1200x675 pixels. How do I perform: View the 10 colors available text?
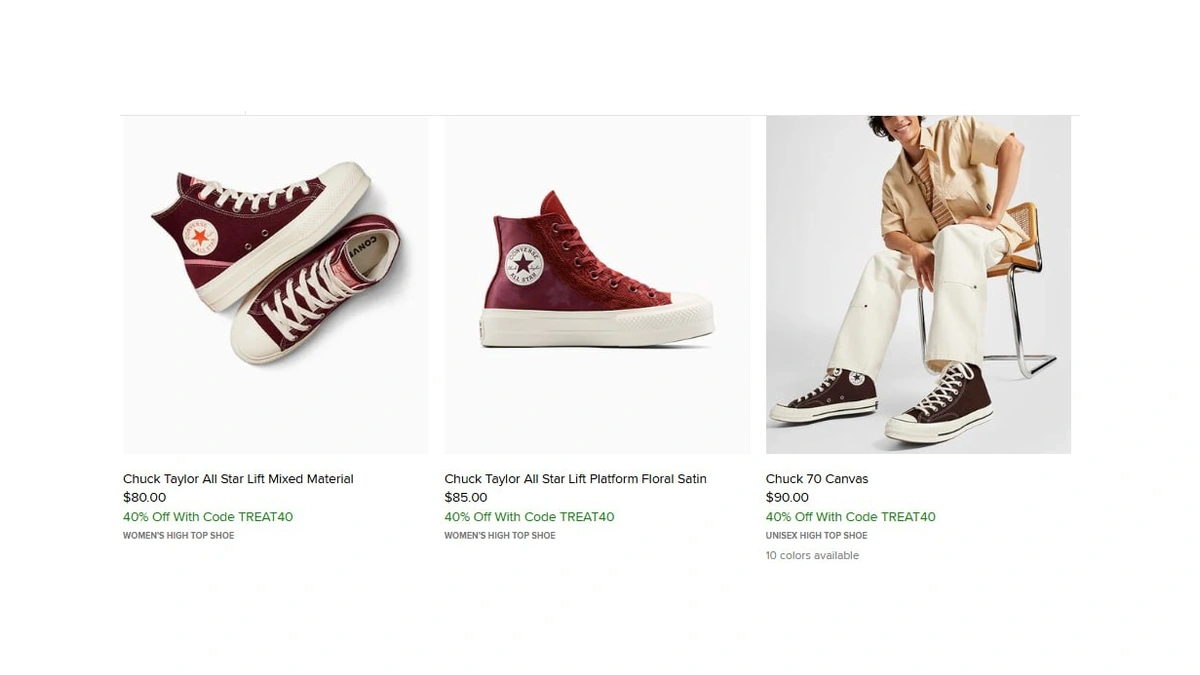[x=812, y=556]
